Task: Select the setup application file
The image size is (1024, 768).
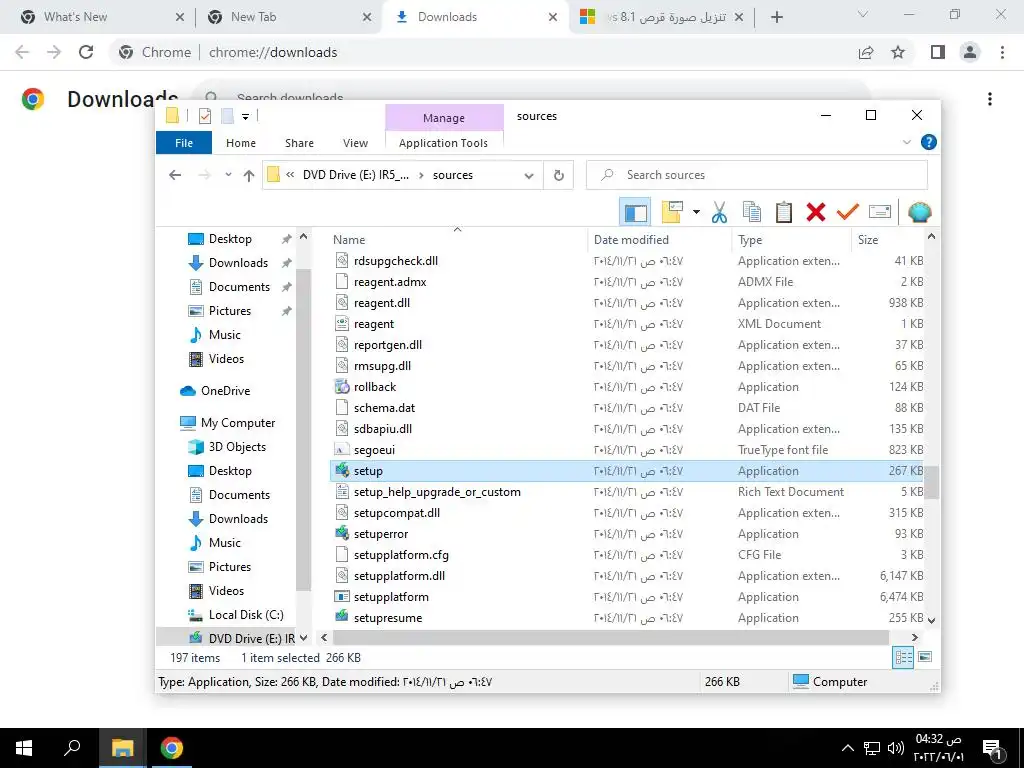Action: [x=627, y=471]
